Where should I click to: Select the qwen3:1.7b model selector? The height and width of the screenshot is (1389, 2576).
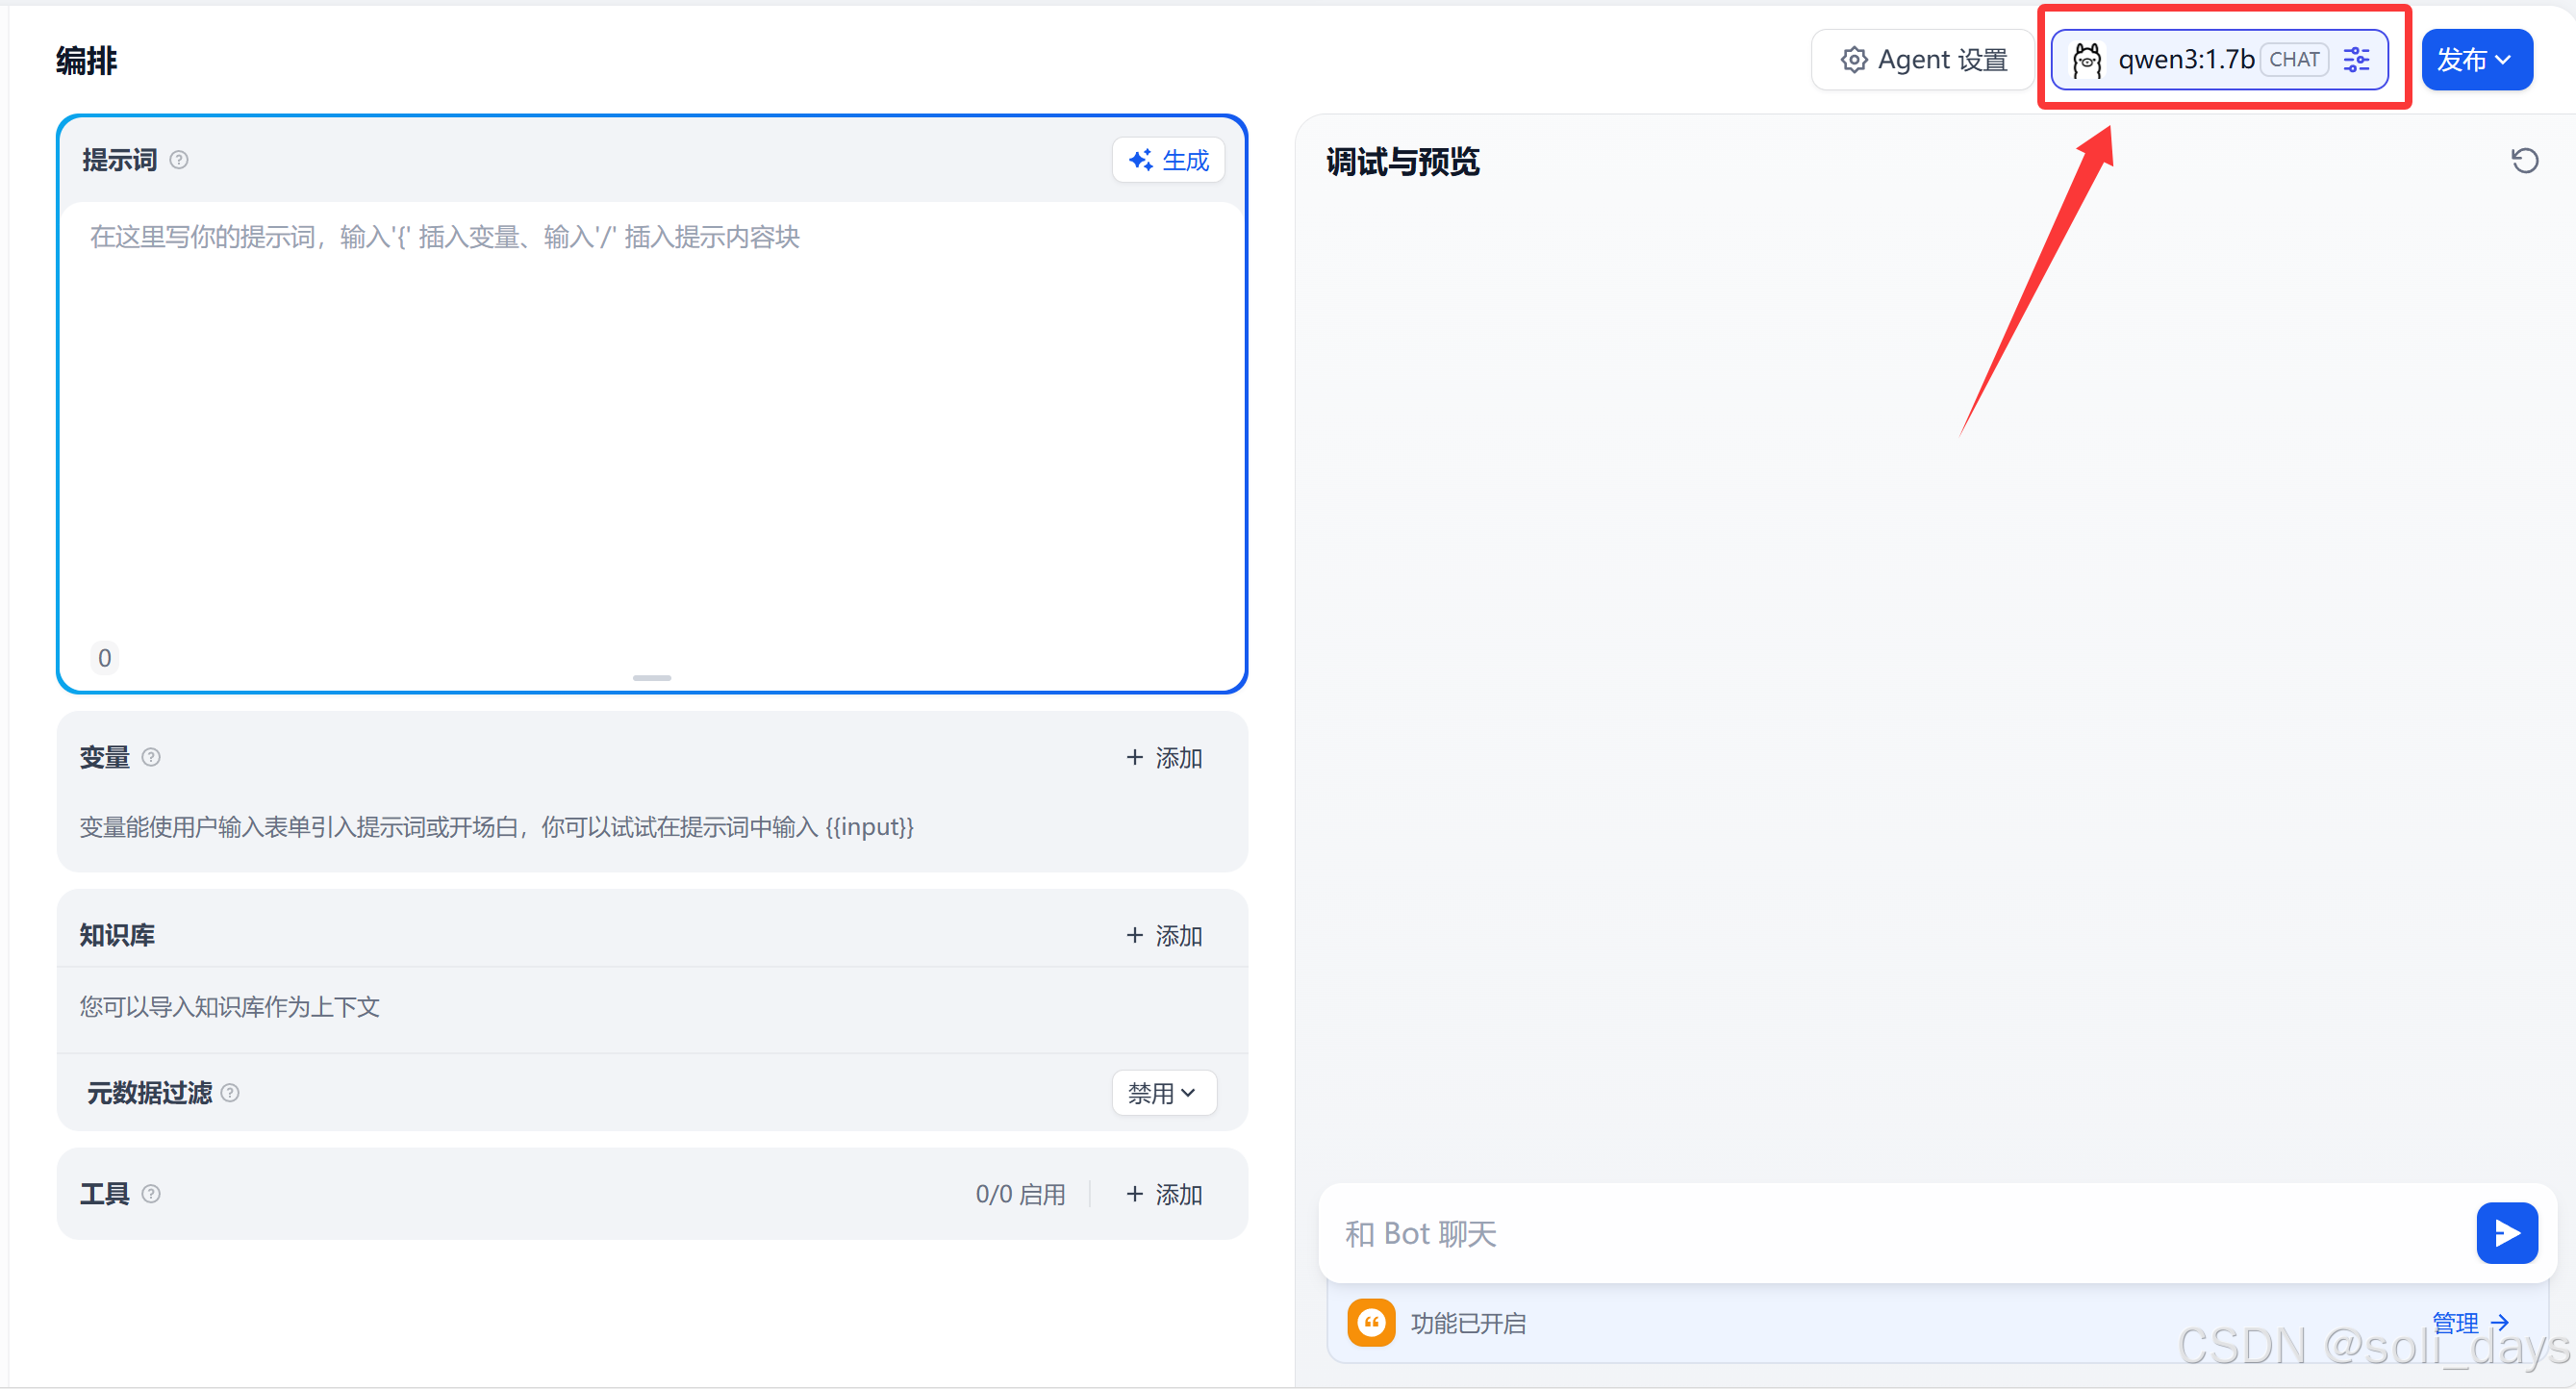(2219, 60)
